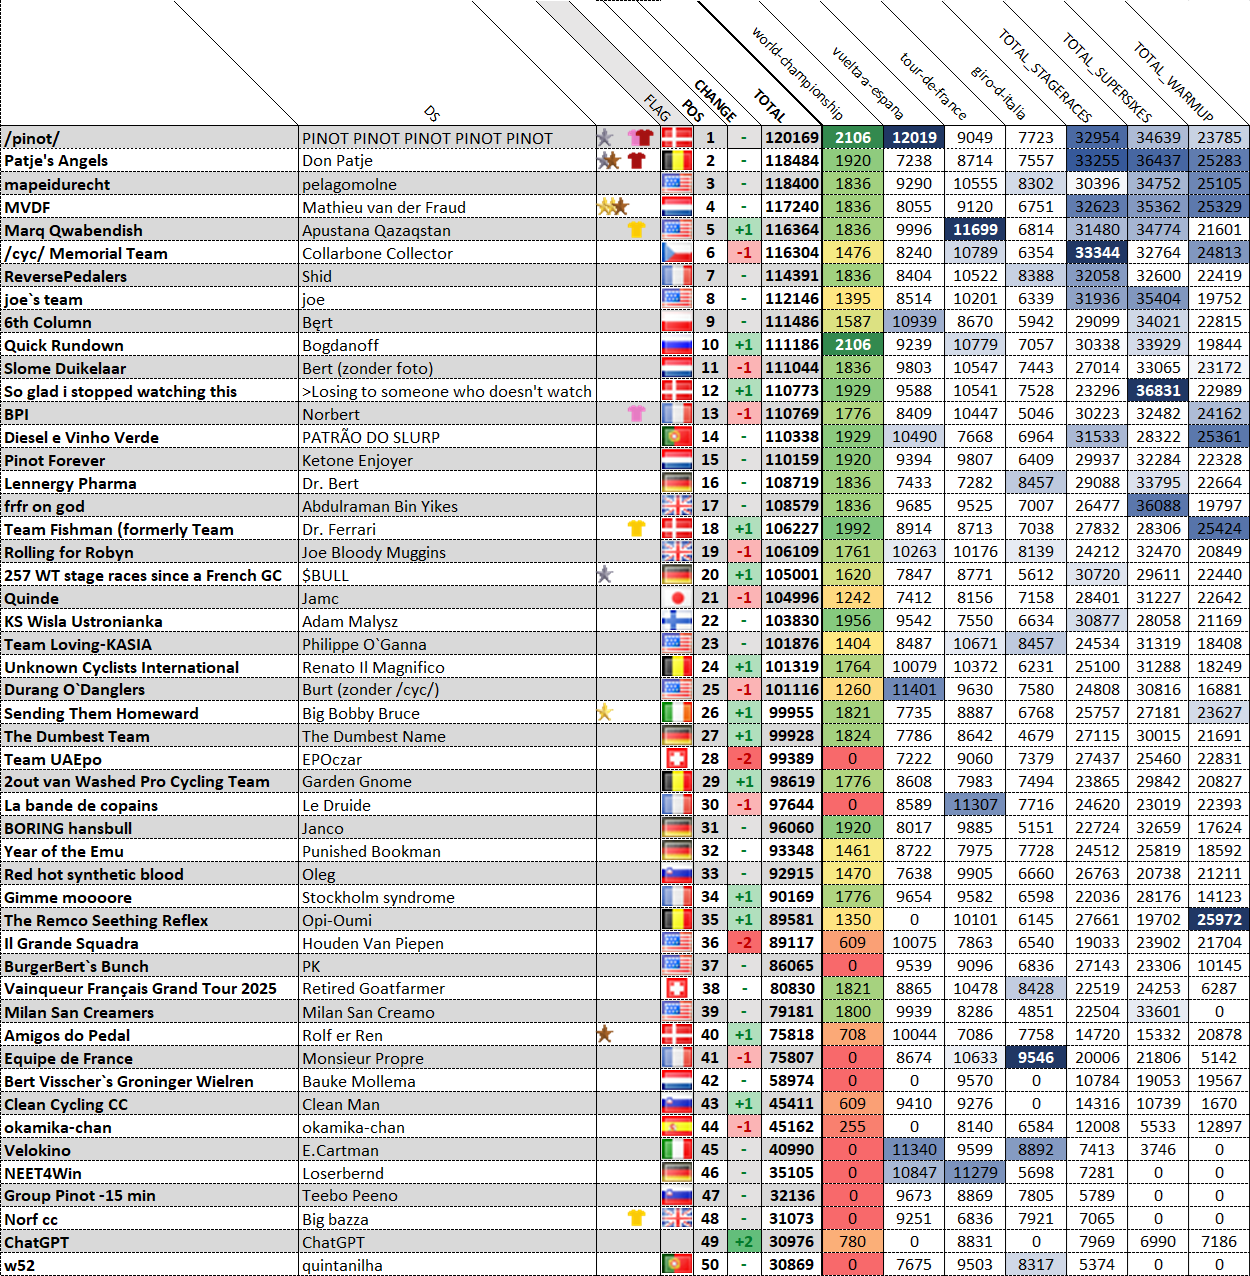Viewport: 1250px width, 1276px height.
Task: Click the silver star in the 257 WT stage races row
Action: [604, 575]
